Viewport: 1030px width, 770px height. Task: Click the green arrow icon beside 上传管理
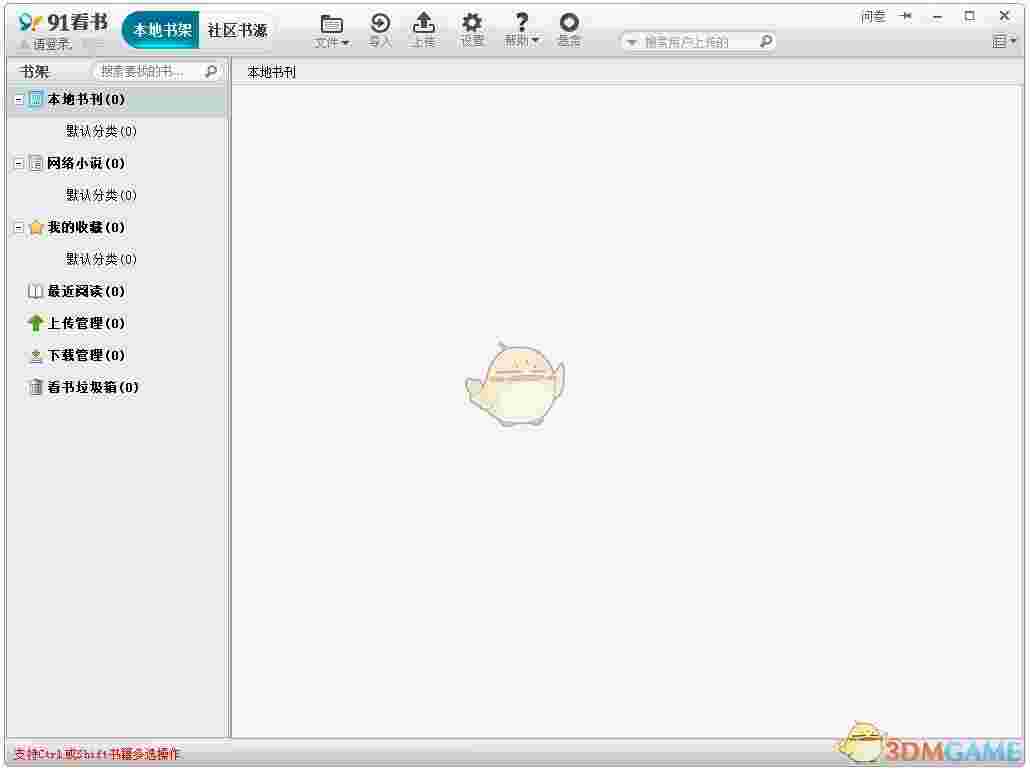[36, 323]
